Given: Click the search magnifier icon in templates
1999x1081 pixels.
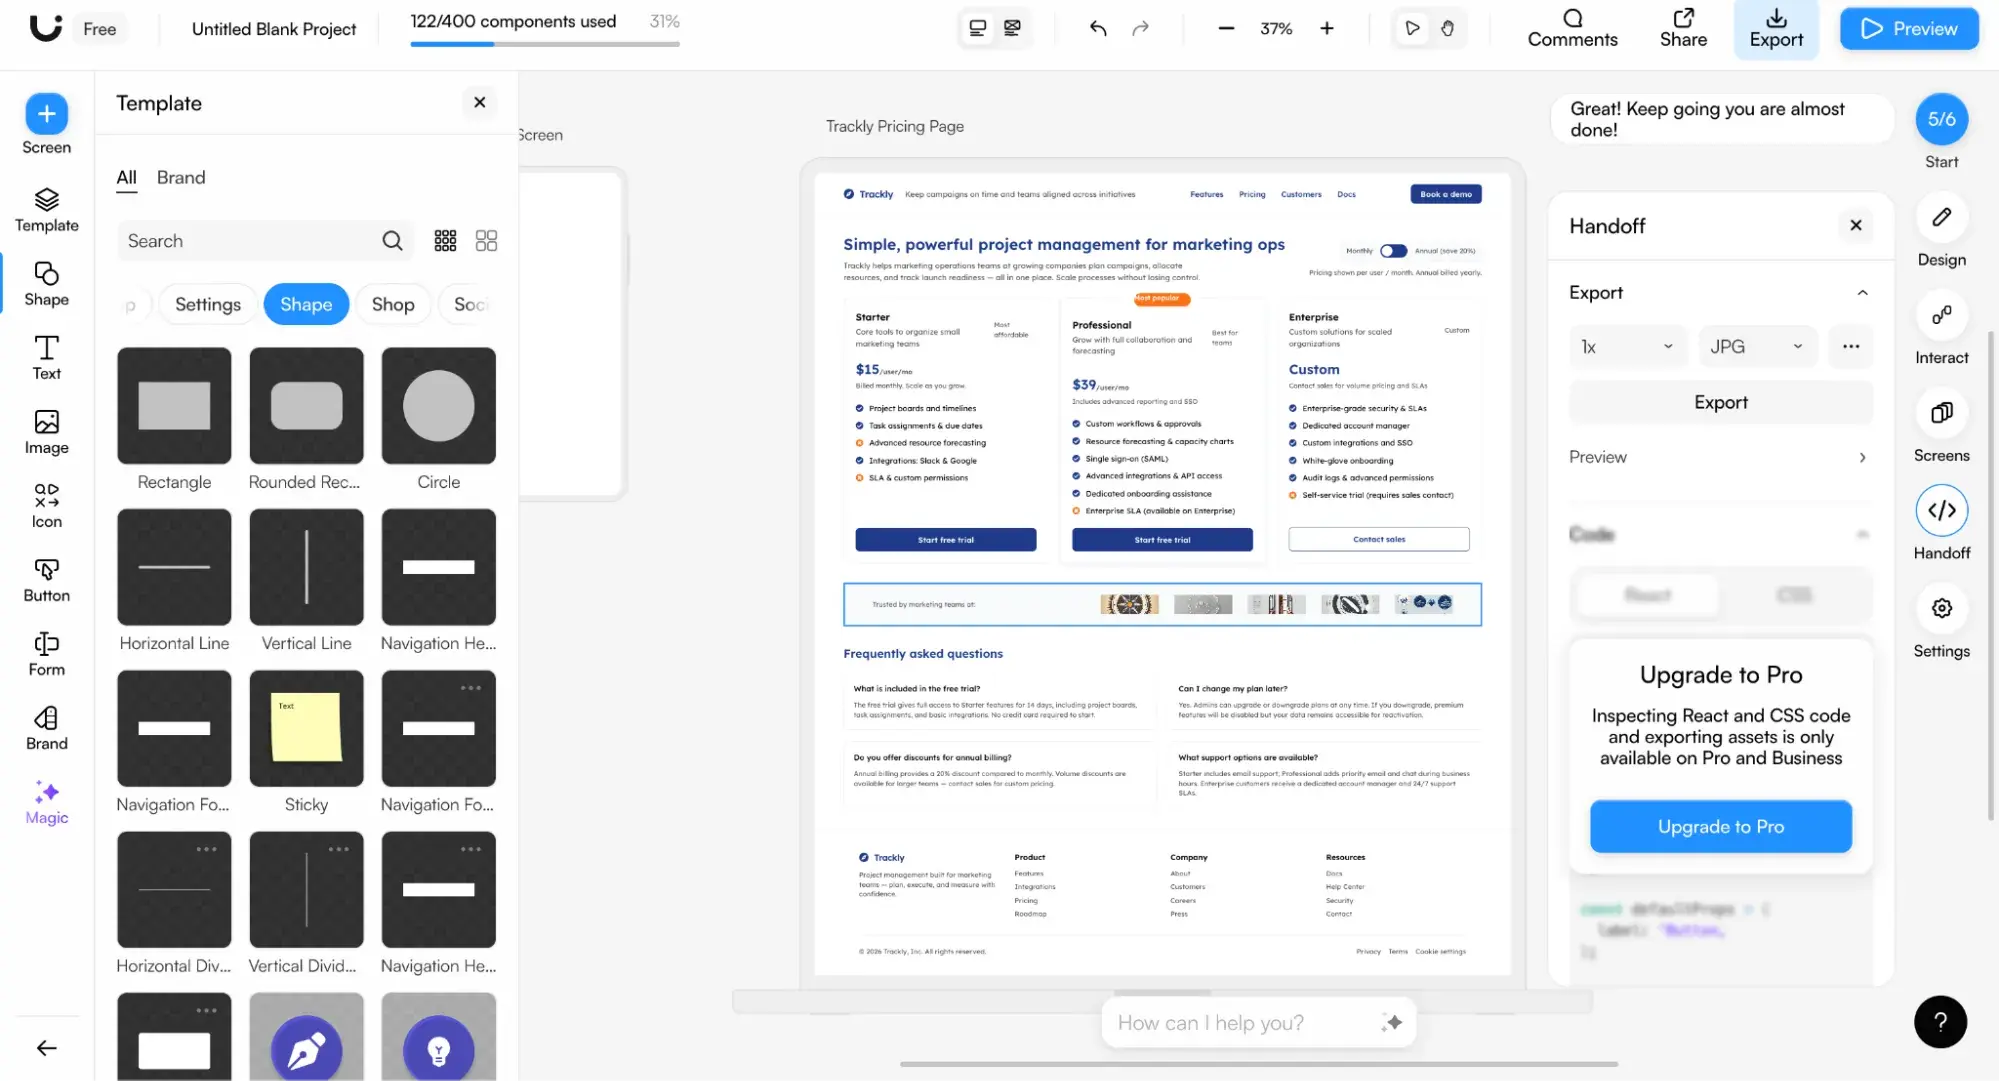Looking at the screenshot, I should (x=392, y=241).
